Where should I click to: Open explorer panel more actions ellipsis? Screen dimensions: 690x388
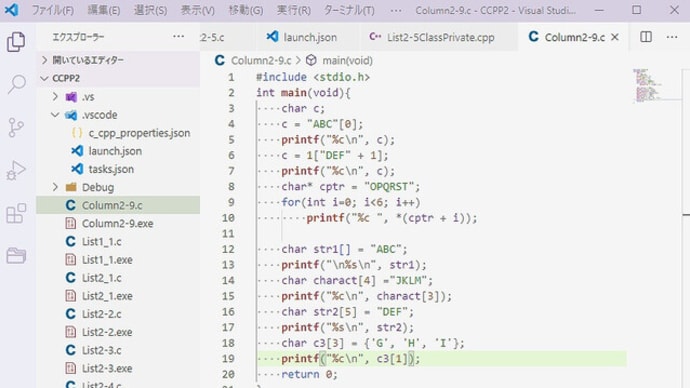pyautogui.click(x=178, y=37)
